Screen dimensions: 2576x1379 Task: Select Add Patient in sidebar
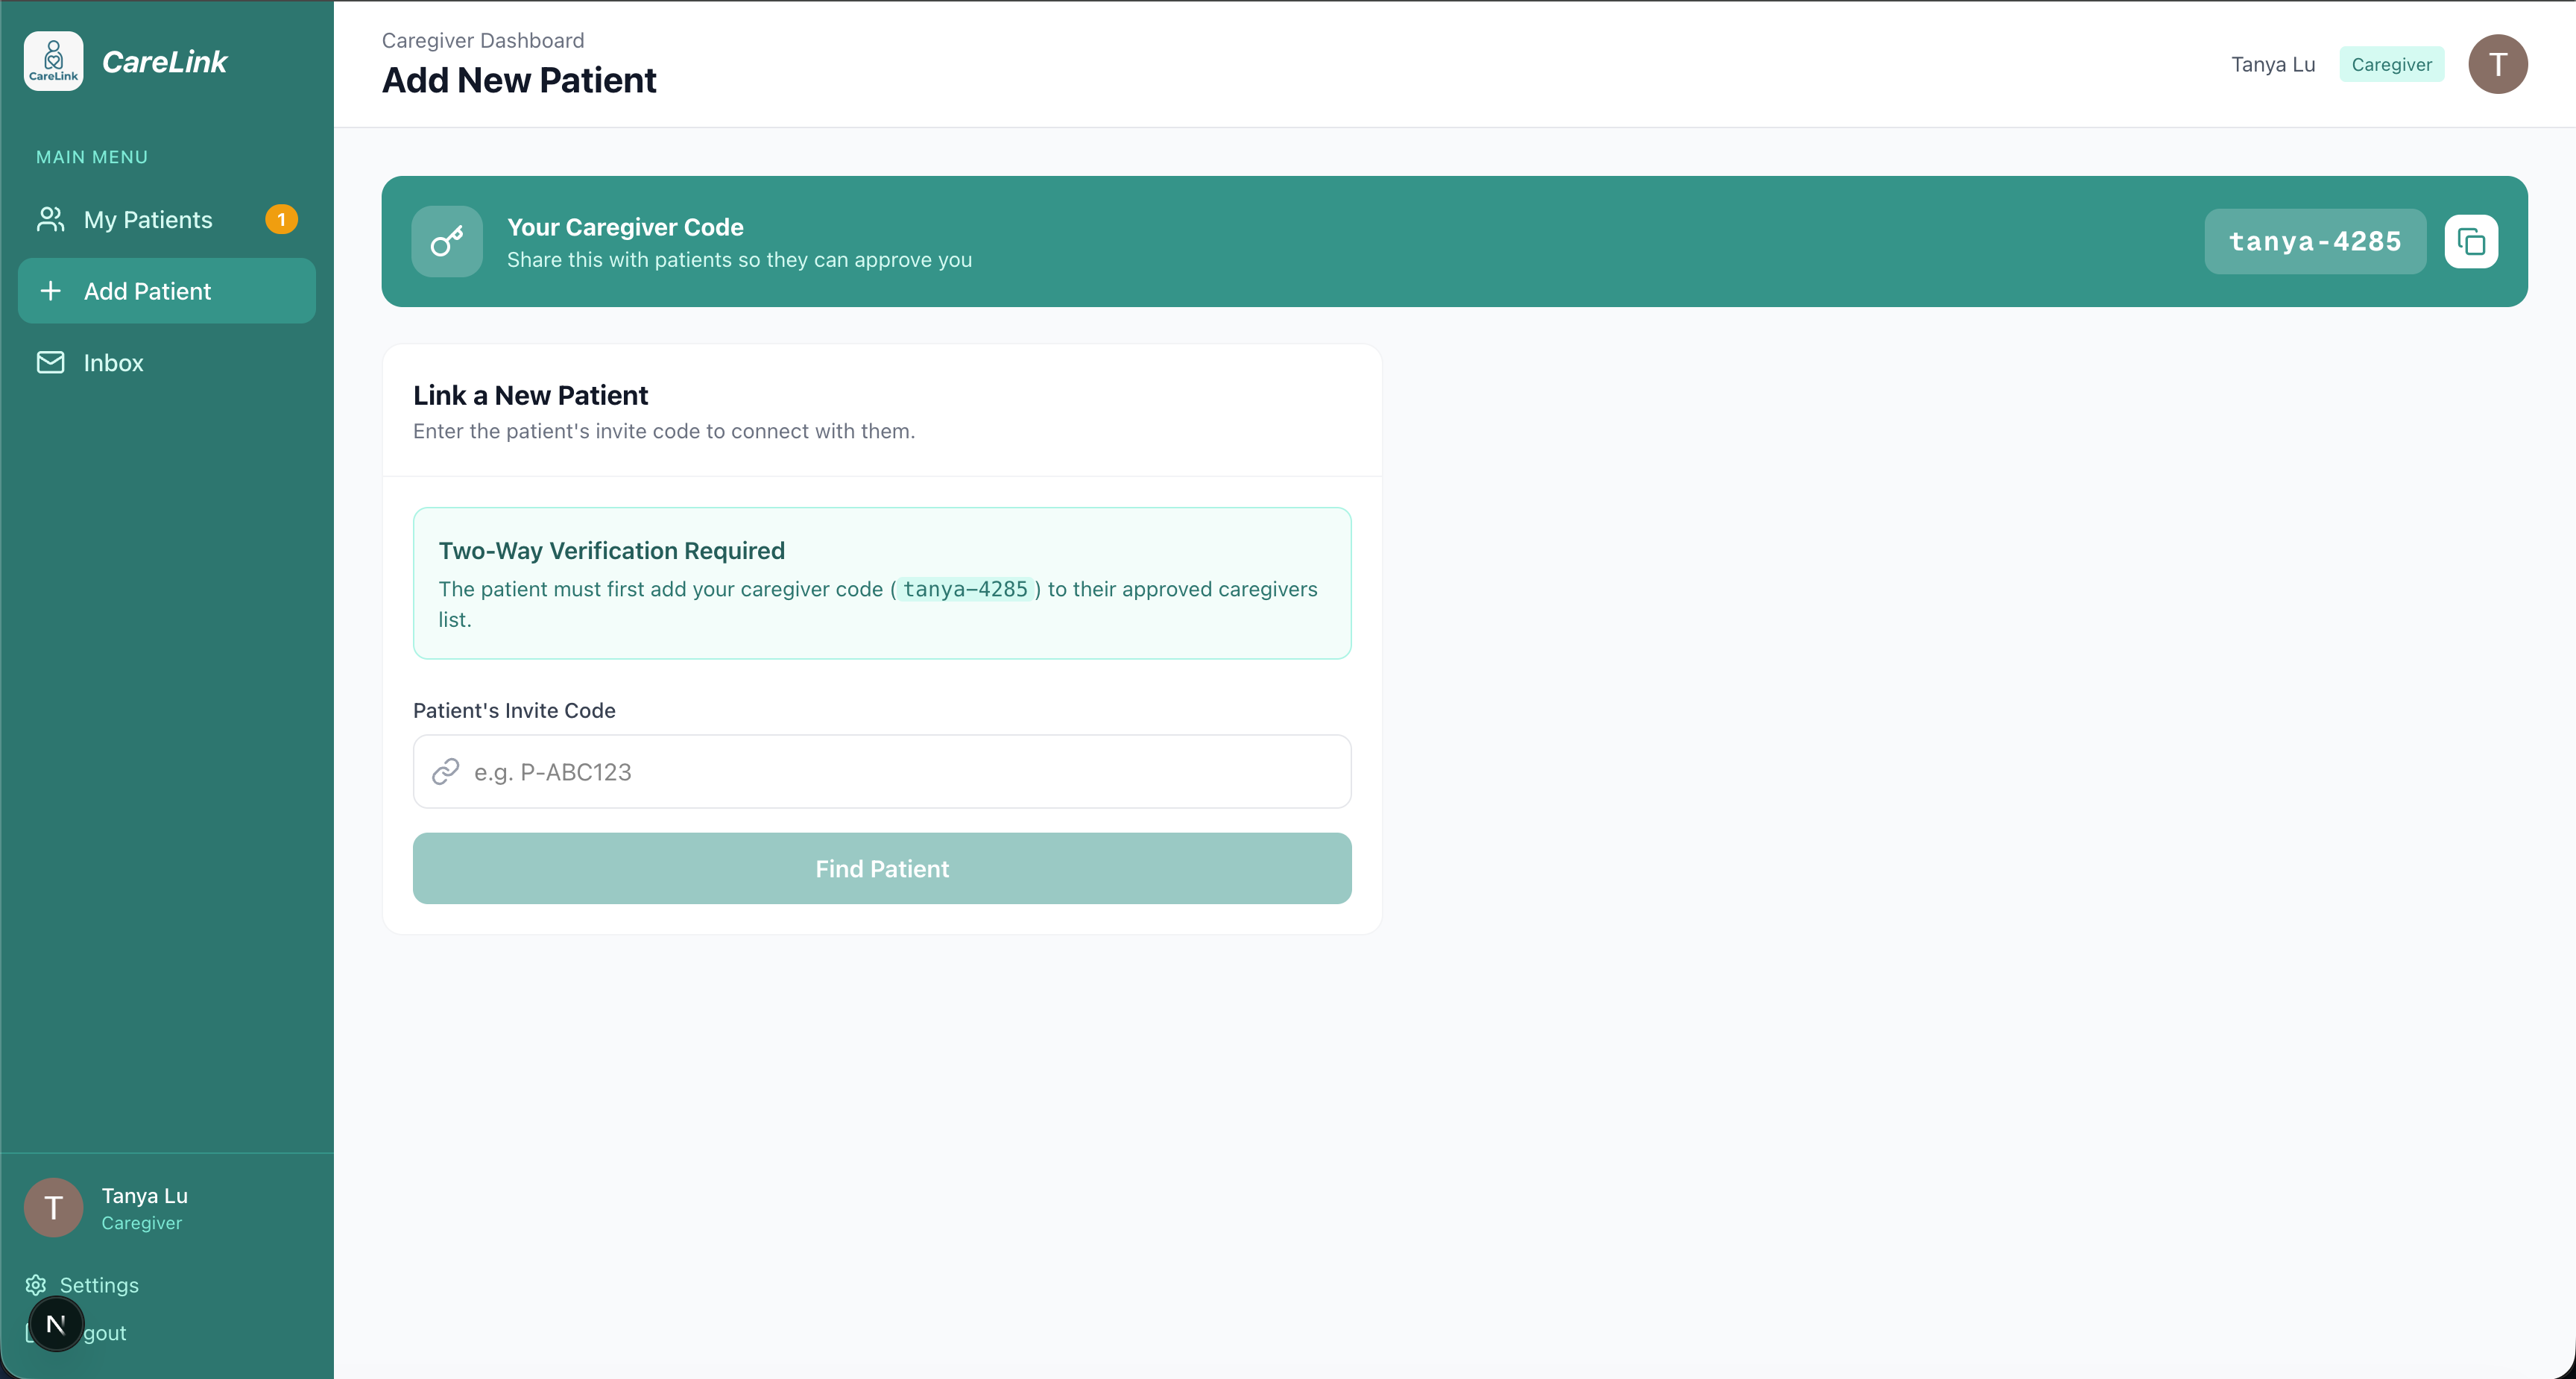click(148, 291)
